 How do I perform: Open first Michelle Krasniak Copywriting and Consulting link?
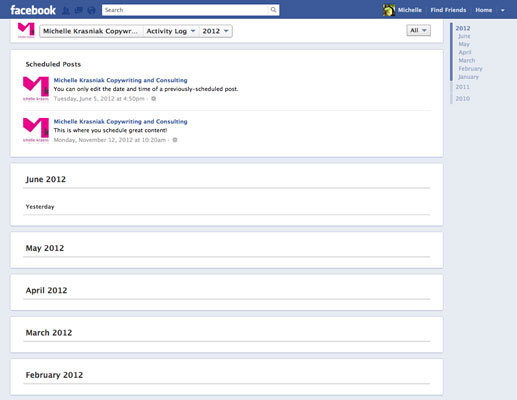coord(120,80)
